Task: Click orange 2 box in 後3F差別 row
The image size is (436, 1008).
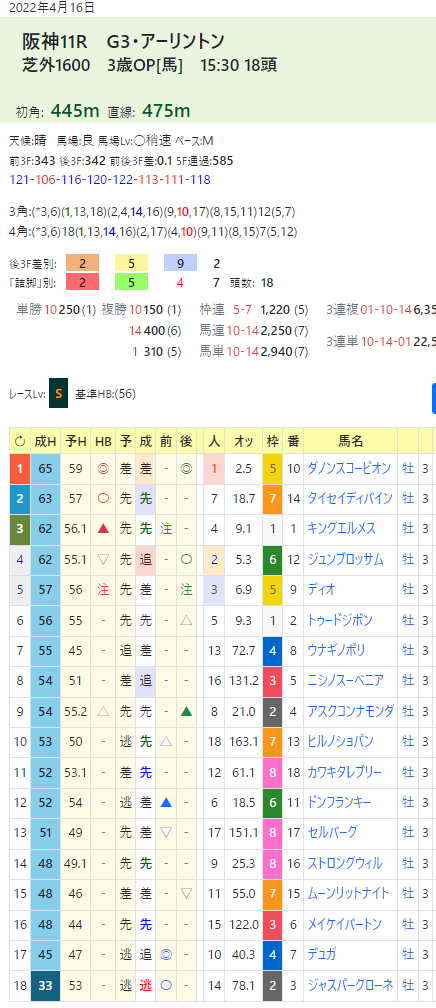Action: coord(81,263)
